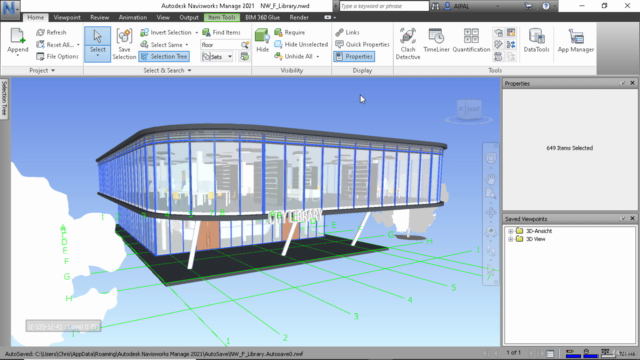
Task: Toggle the Selection Tree window button
Action: point(164,56)
